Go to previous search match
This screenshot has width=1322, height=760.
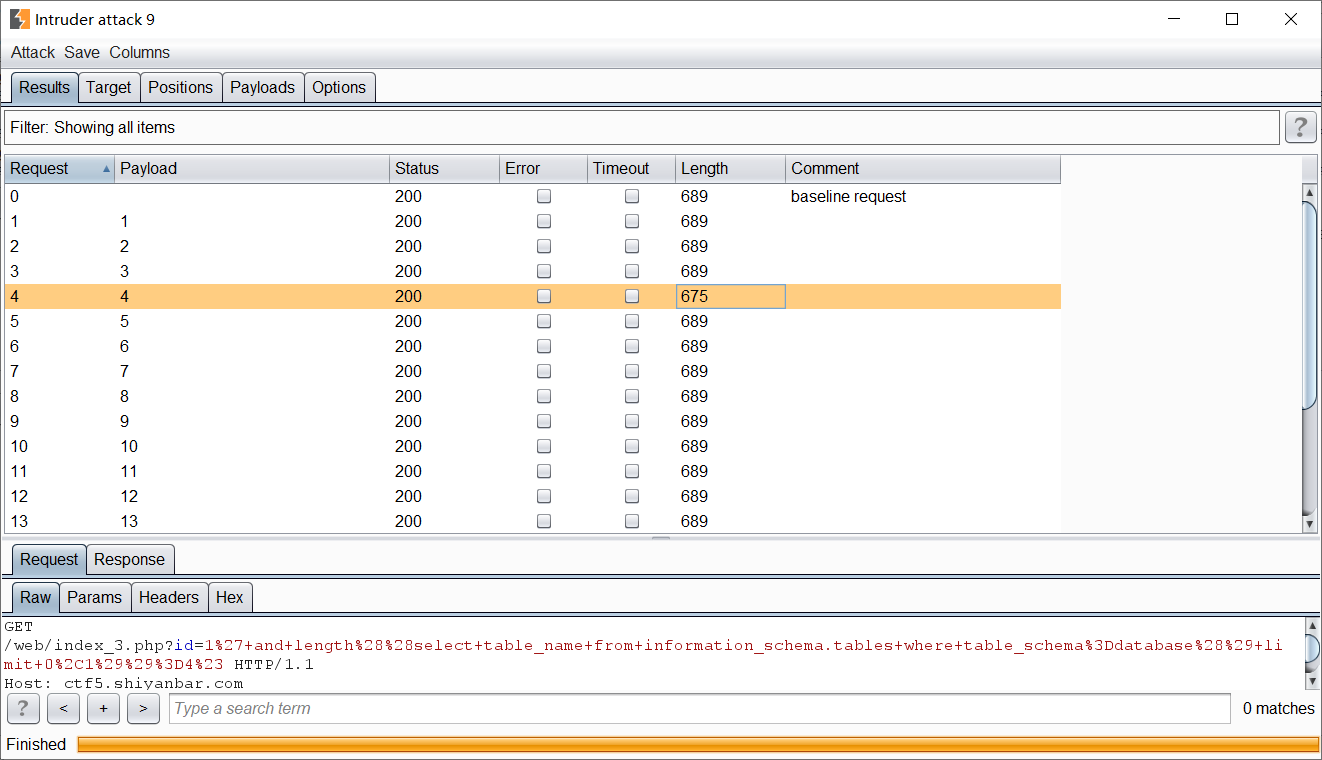(63, 709)
